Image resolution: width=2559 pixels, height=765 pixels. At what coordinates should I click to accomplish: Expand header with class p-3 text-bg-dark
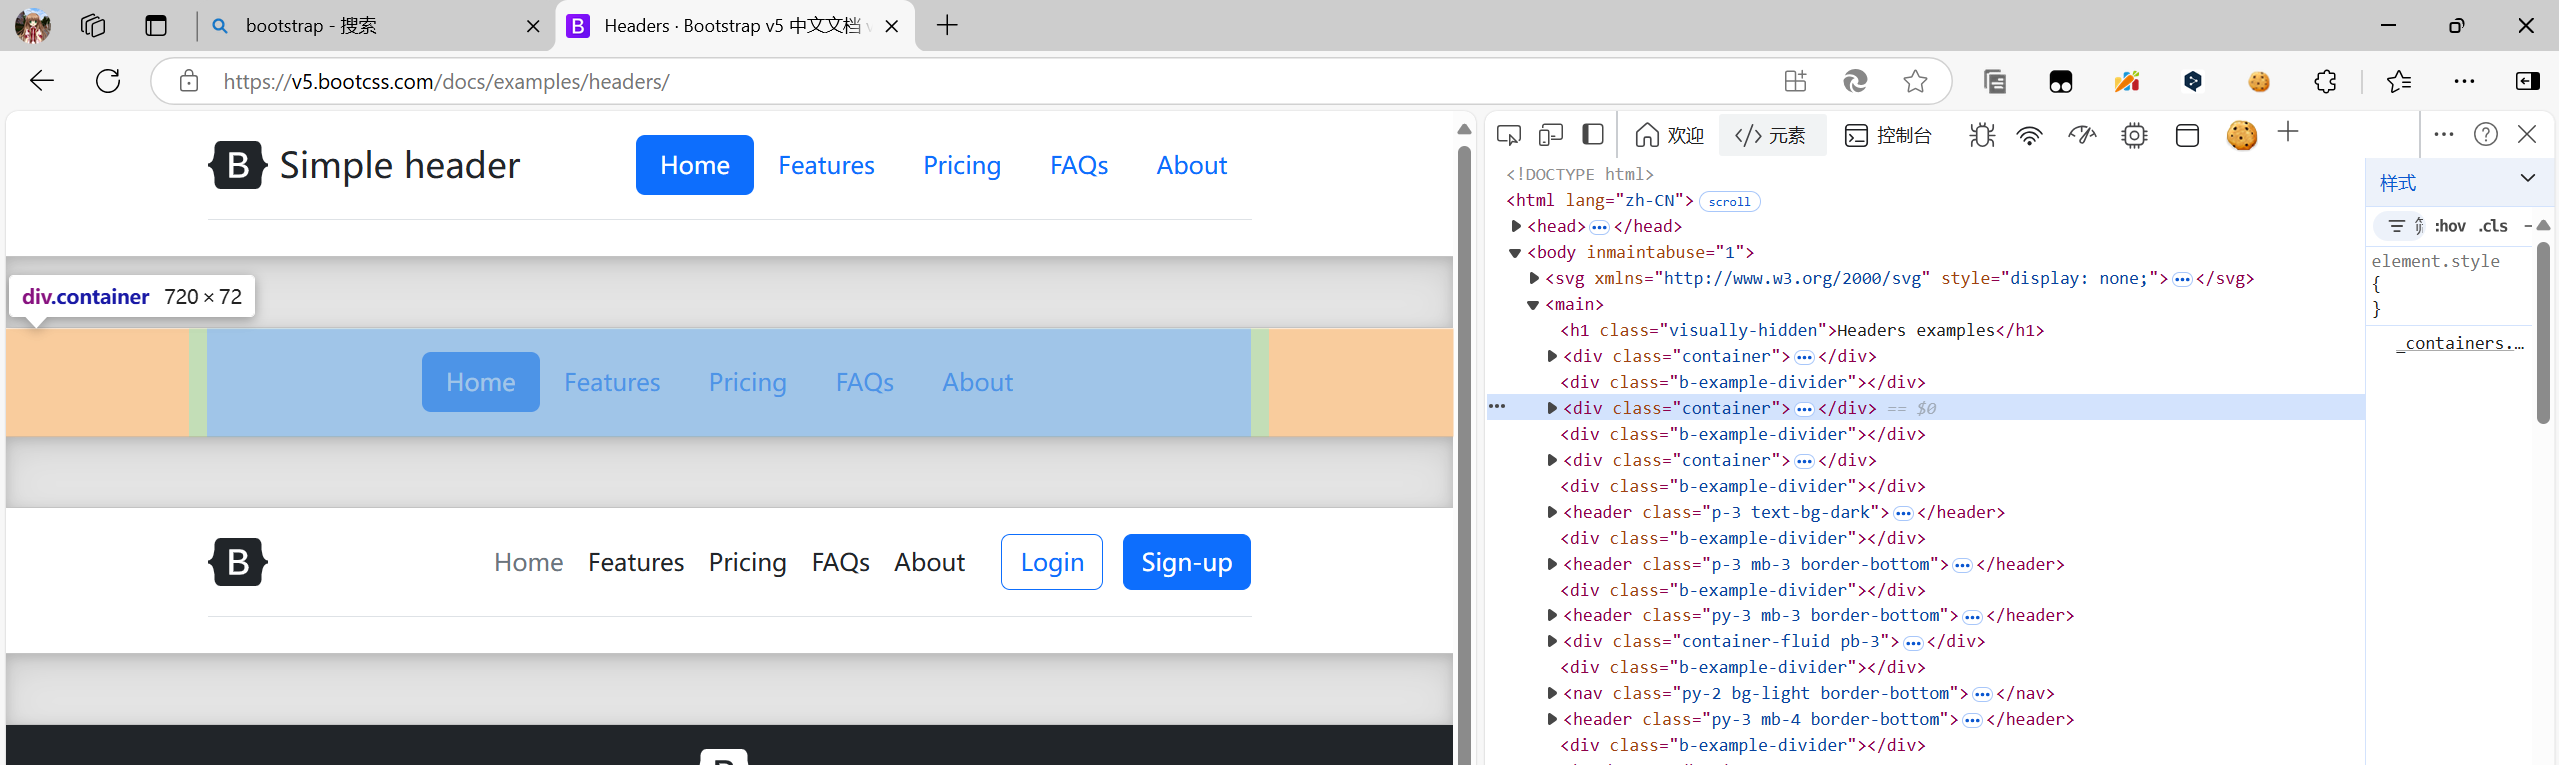1552,512
